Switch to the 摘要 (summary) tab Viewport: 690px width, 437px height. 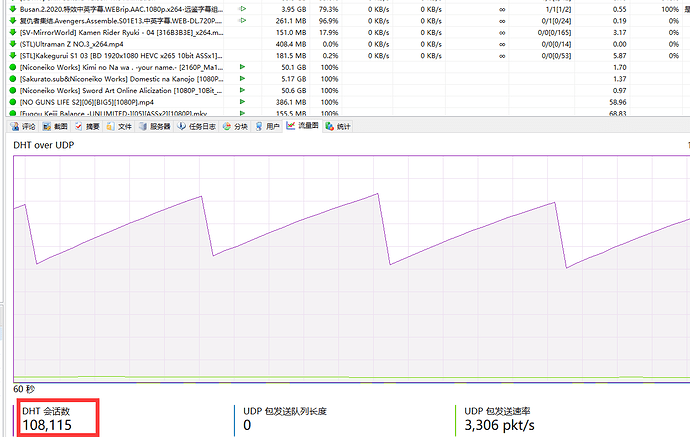(x=87, y=126)
